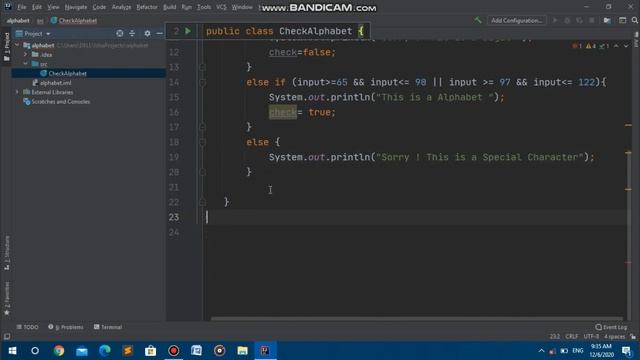Open Sublime Text from the taskbar
The height and width of the screenshot is (360, 640).
tap(128, 351)
